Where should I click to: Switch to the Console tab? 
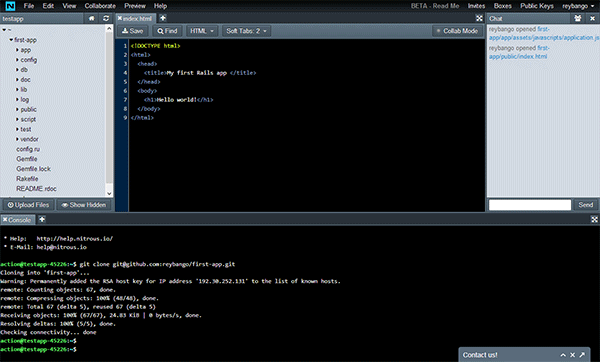(20, 220)
